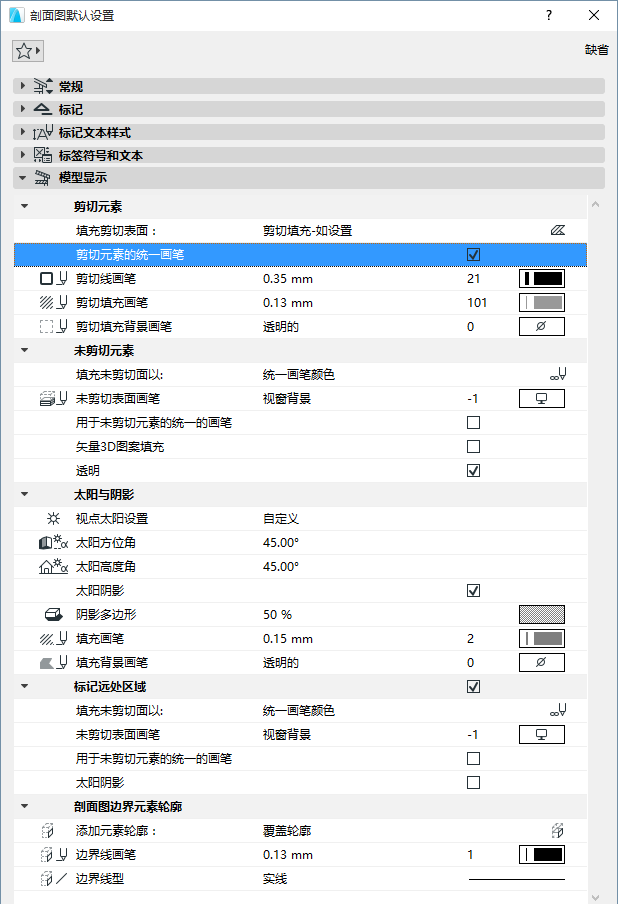
Task: Edit the 太阳方位角 value 45.00°
Action: pos(281,543)
